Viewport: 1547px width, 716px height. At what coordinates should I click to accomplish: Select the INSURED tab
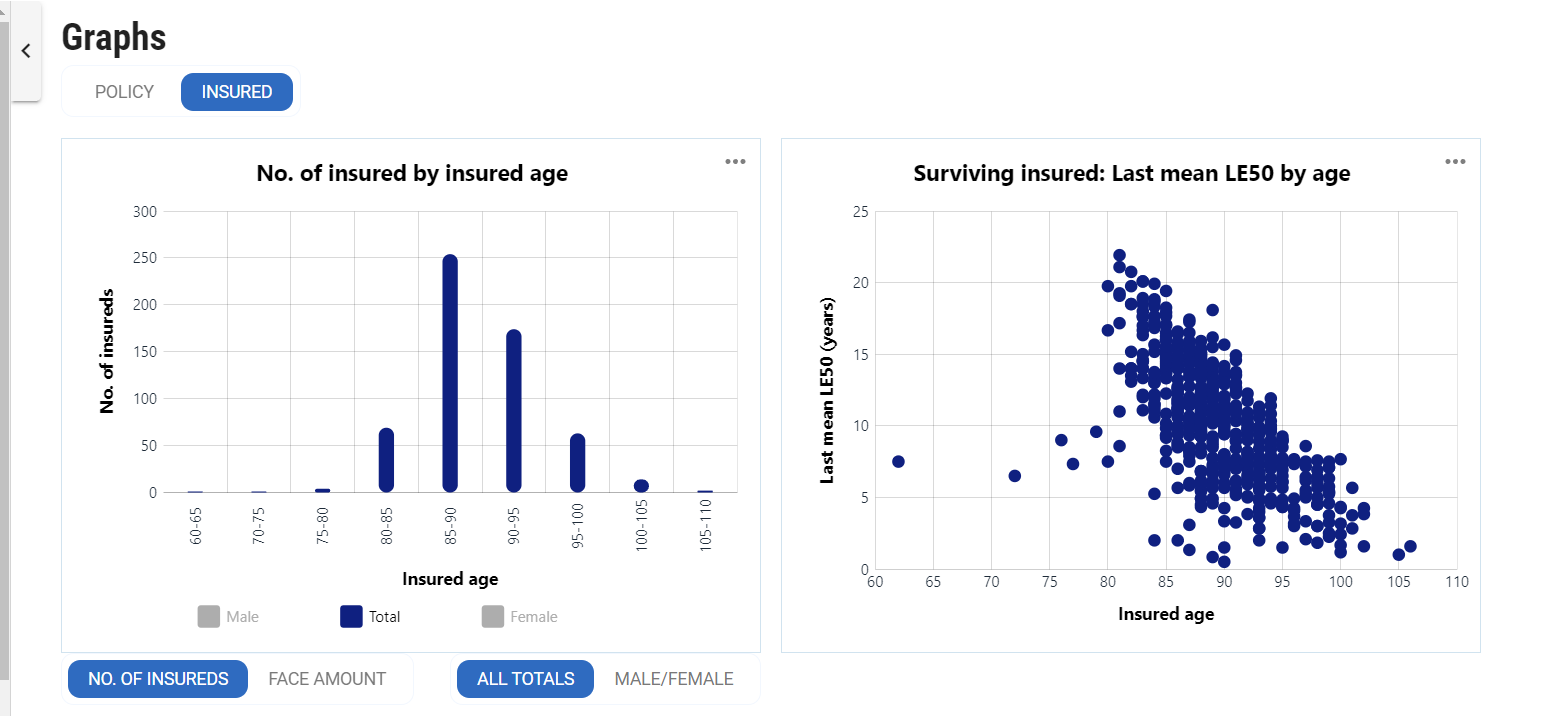point(237,92)
